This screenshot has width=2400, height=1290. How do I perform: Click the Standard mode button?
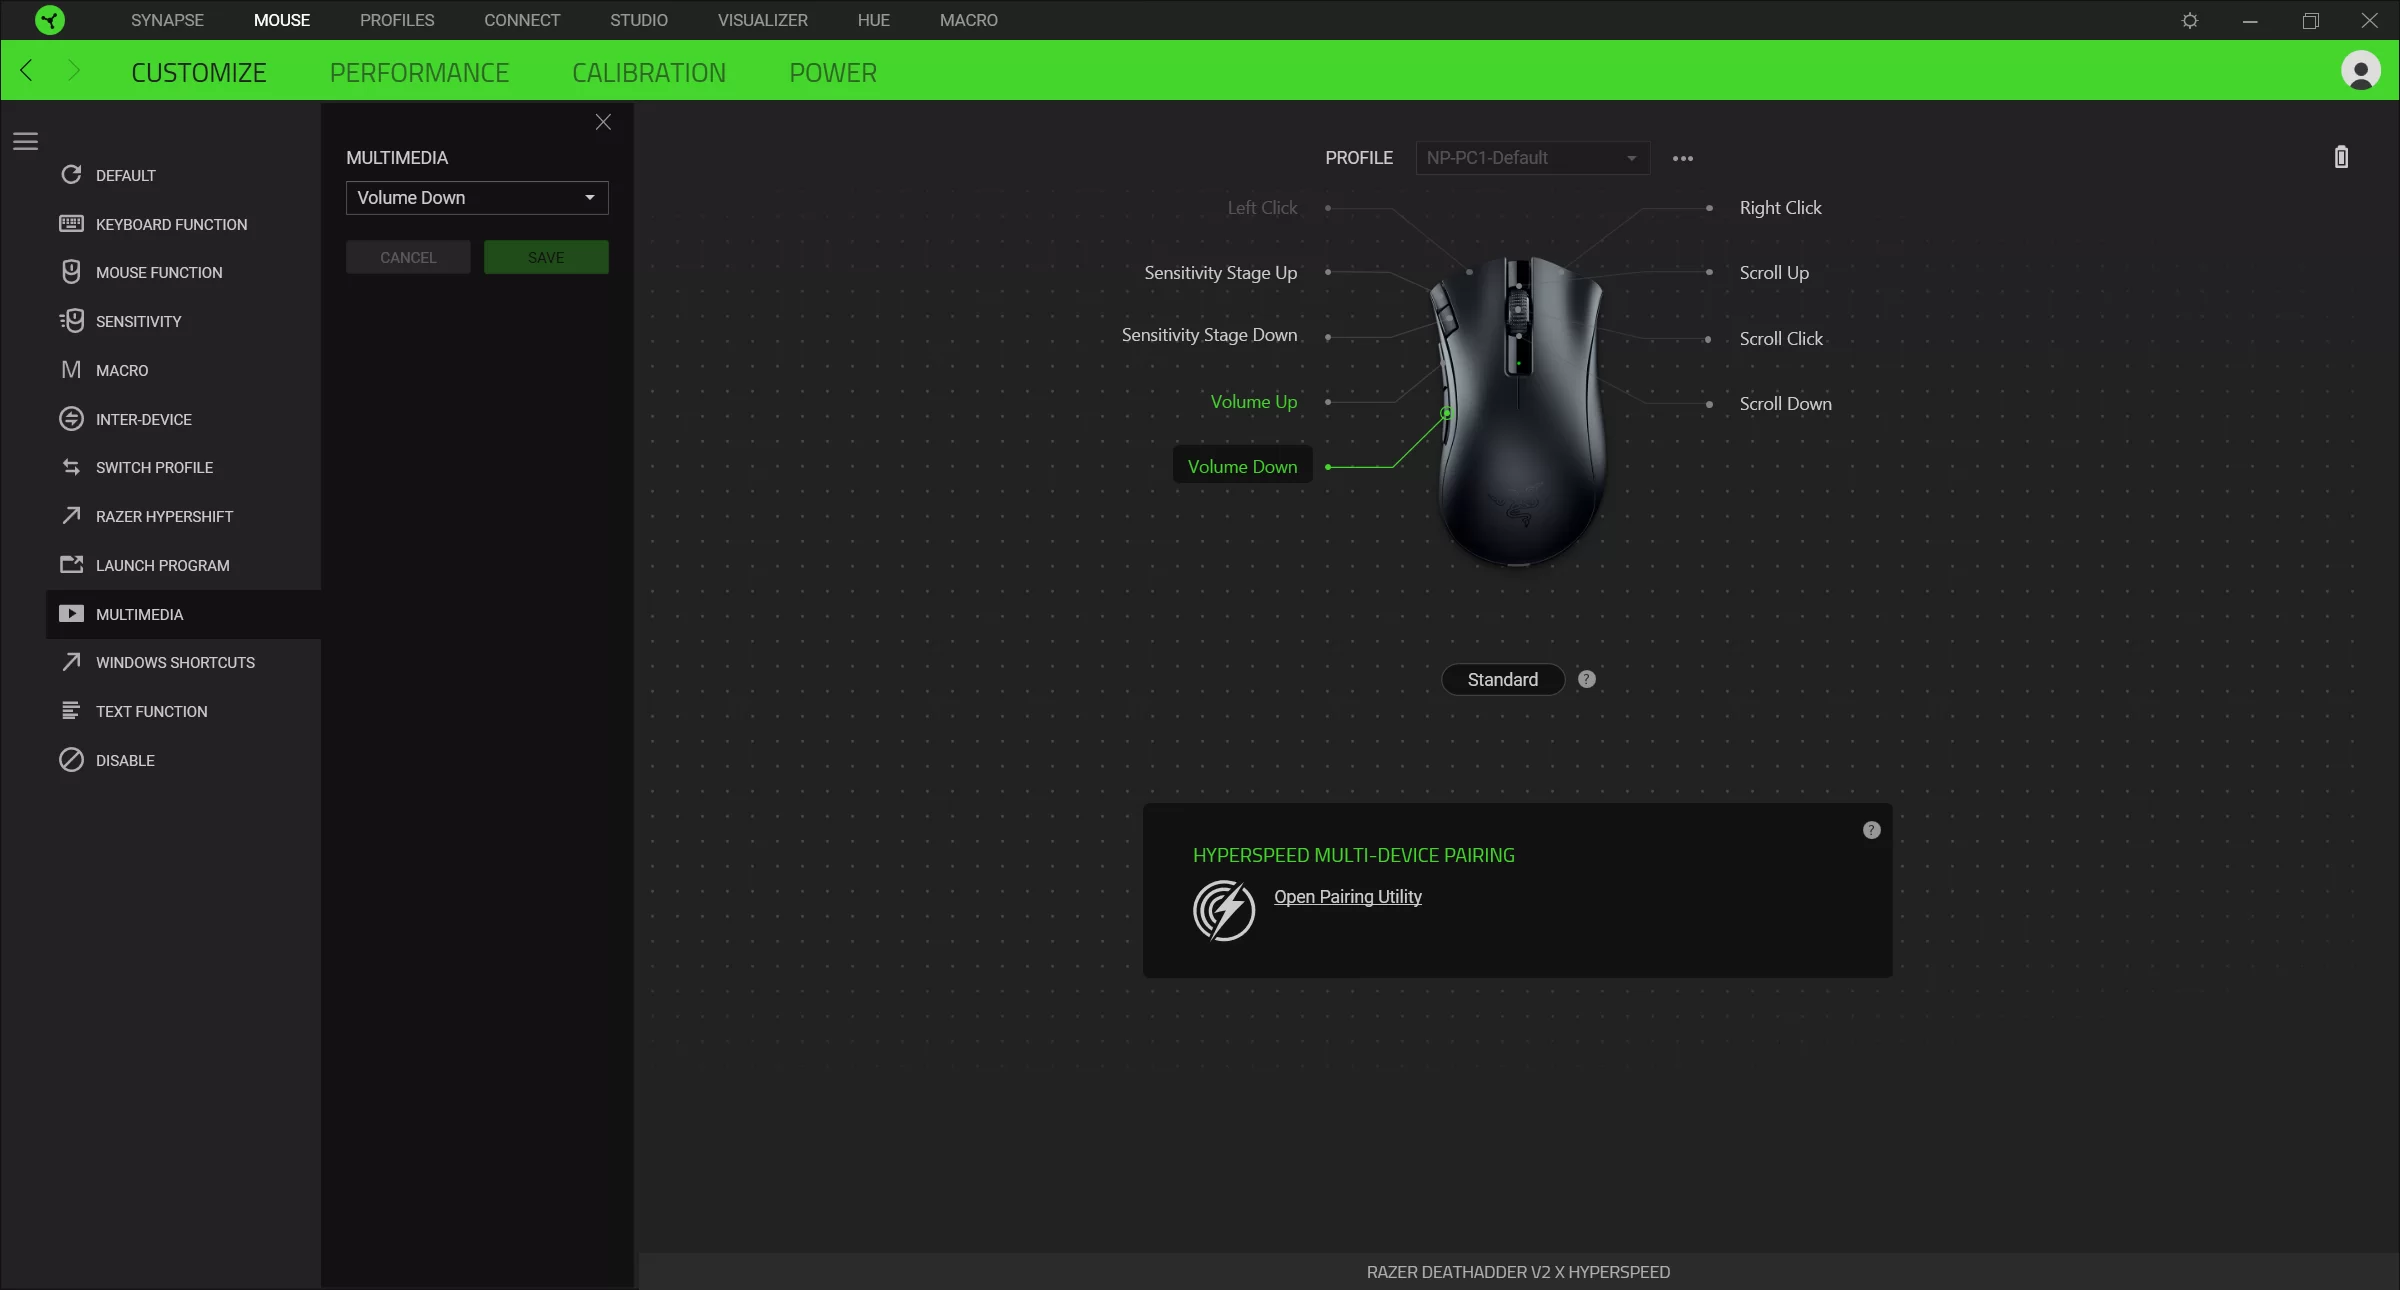[1503, 679]
